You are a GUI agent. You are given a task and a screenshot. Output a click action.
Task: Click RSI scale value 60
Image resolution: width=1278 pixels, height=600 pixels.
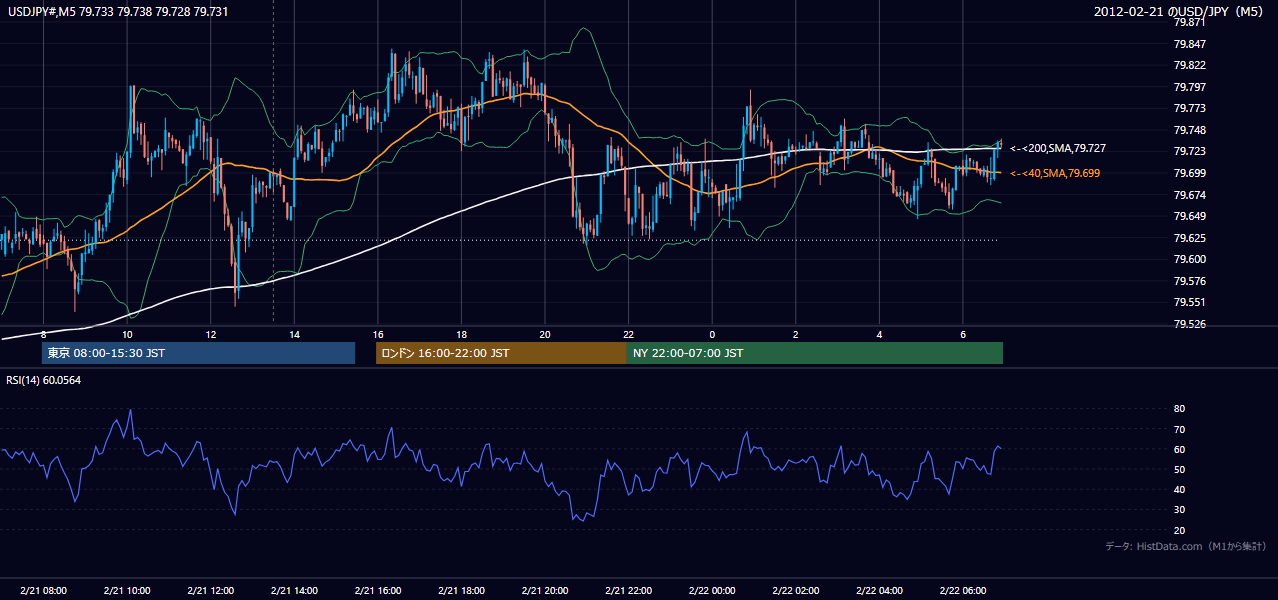1180,449
